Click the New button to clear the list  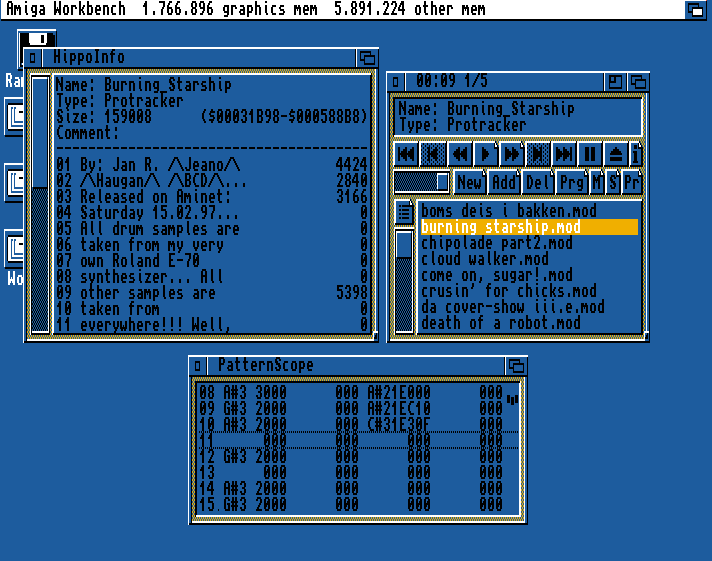(x=469, y=182)
